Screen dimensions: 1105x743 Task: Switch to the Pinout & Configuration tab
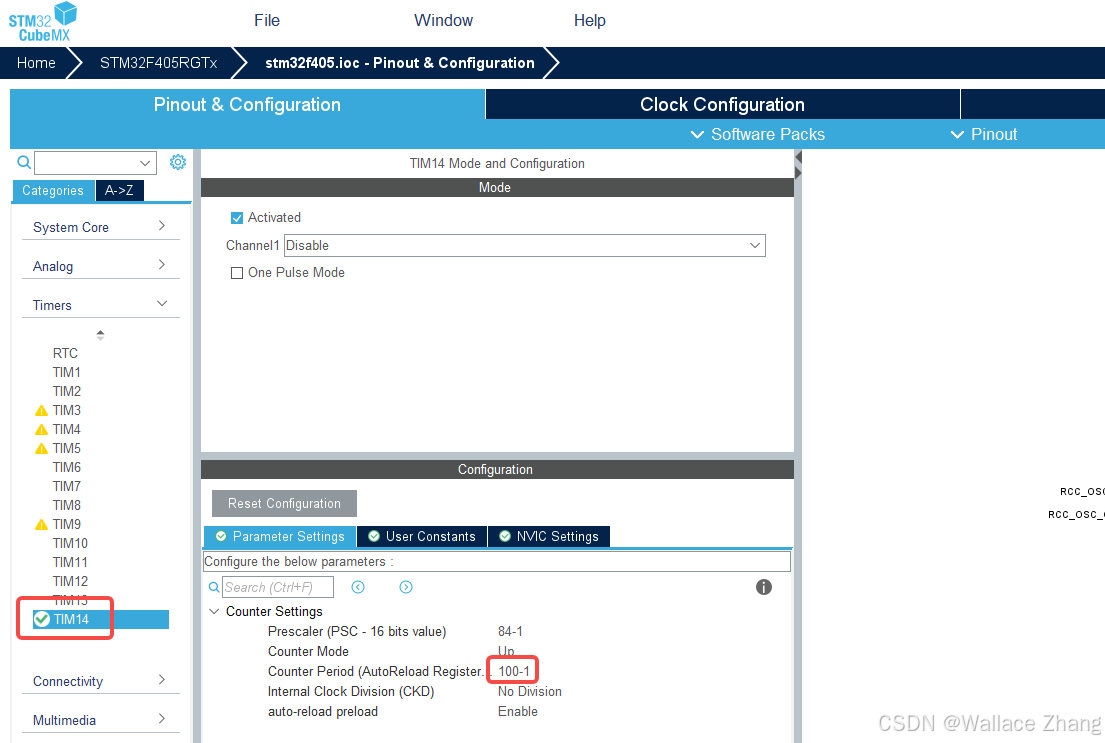pos(247,104)
